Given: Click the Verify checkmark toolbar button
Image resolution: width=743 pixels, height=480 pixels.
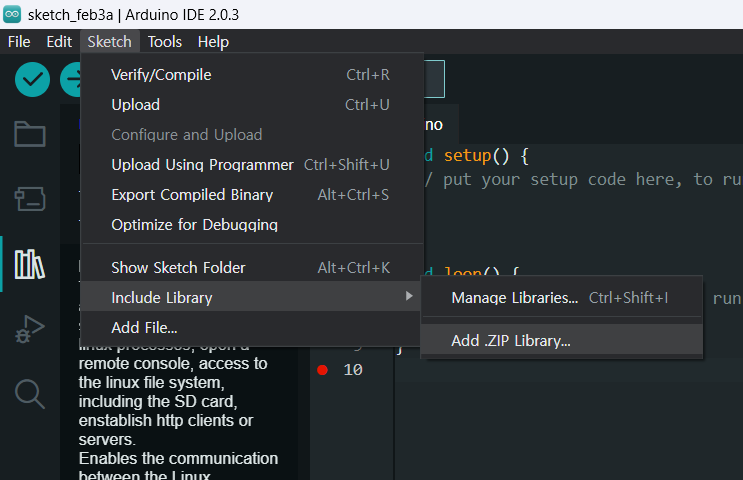Looking at the screenshot, I should point(32,80).
